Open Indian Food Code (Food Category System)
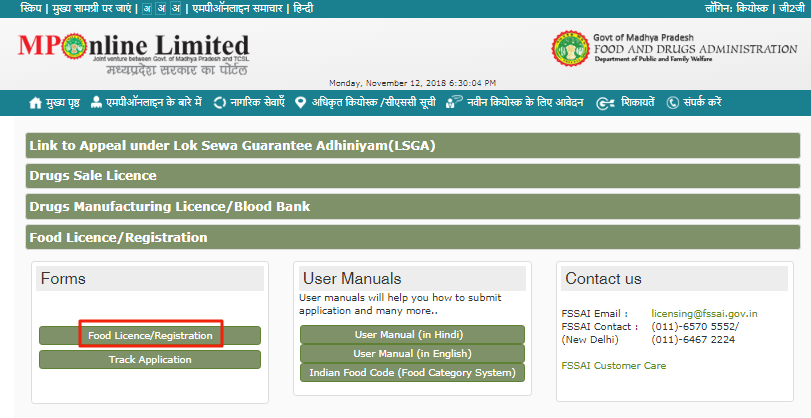This screenshot has height=418, width=811. (412, 372)
